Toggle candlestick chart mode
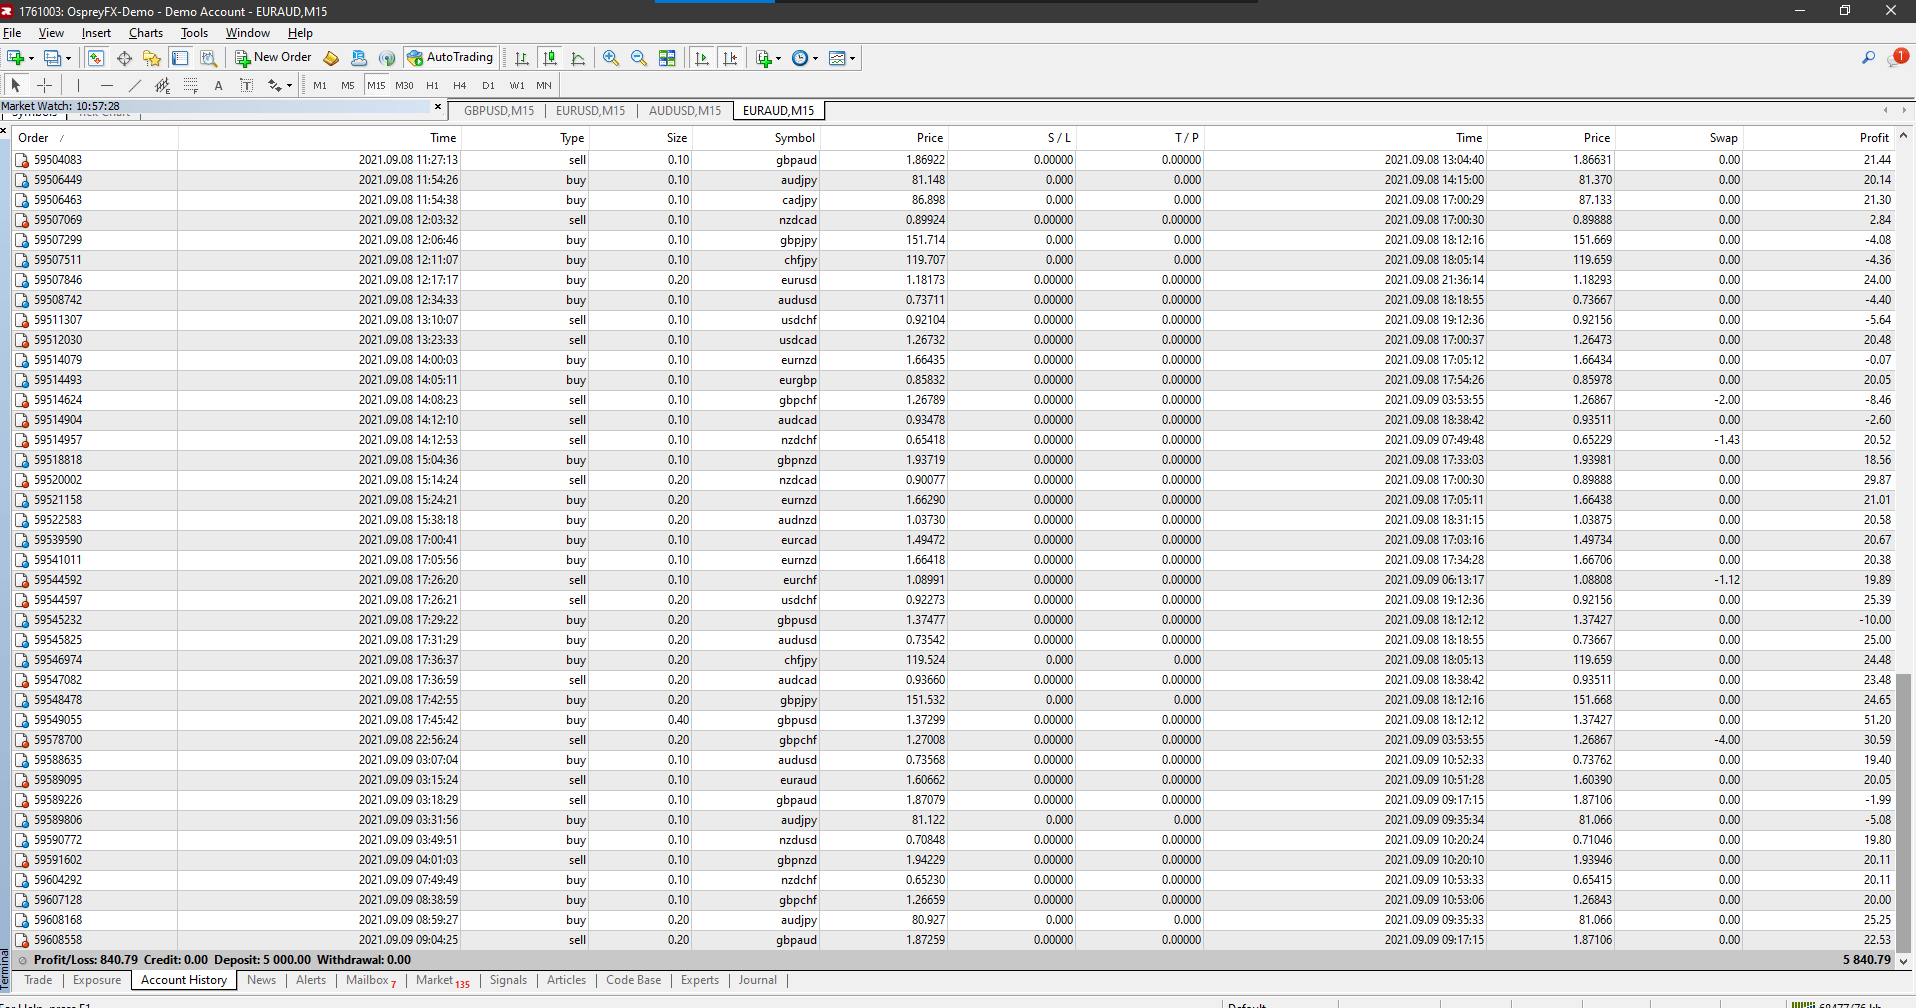This screenshot has height=1008, width=1916. pyautogui.click(x=549, y=58)
